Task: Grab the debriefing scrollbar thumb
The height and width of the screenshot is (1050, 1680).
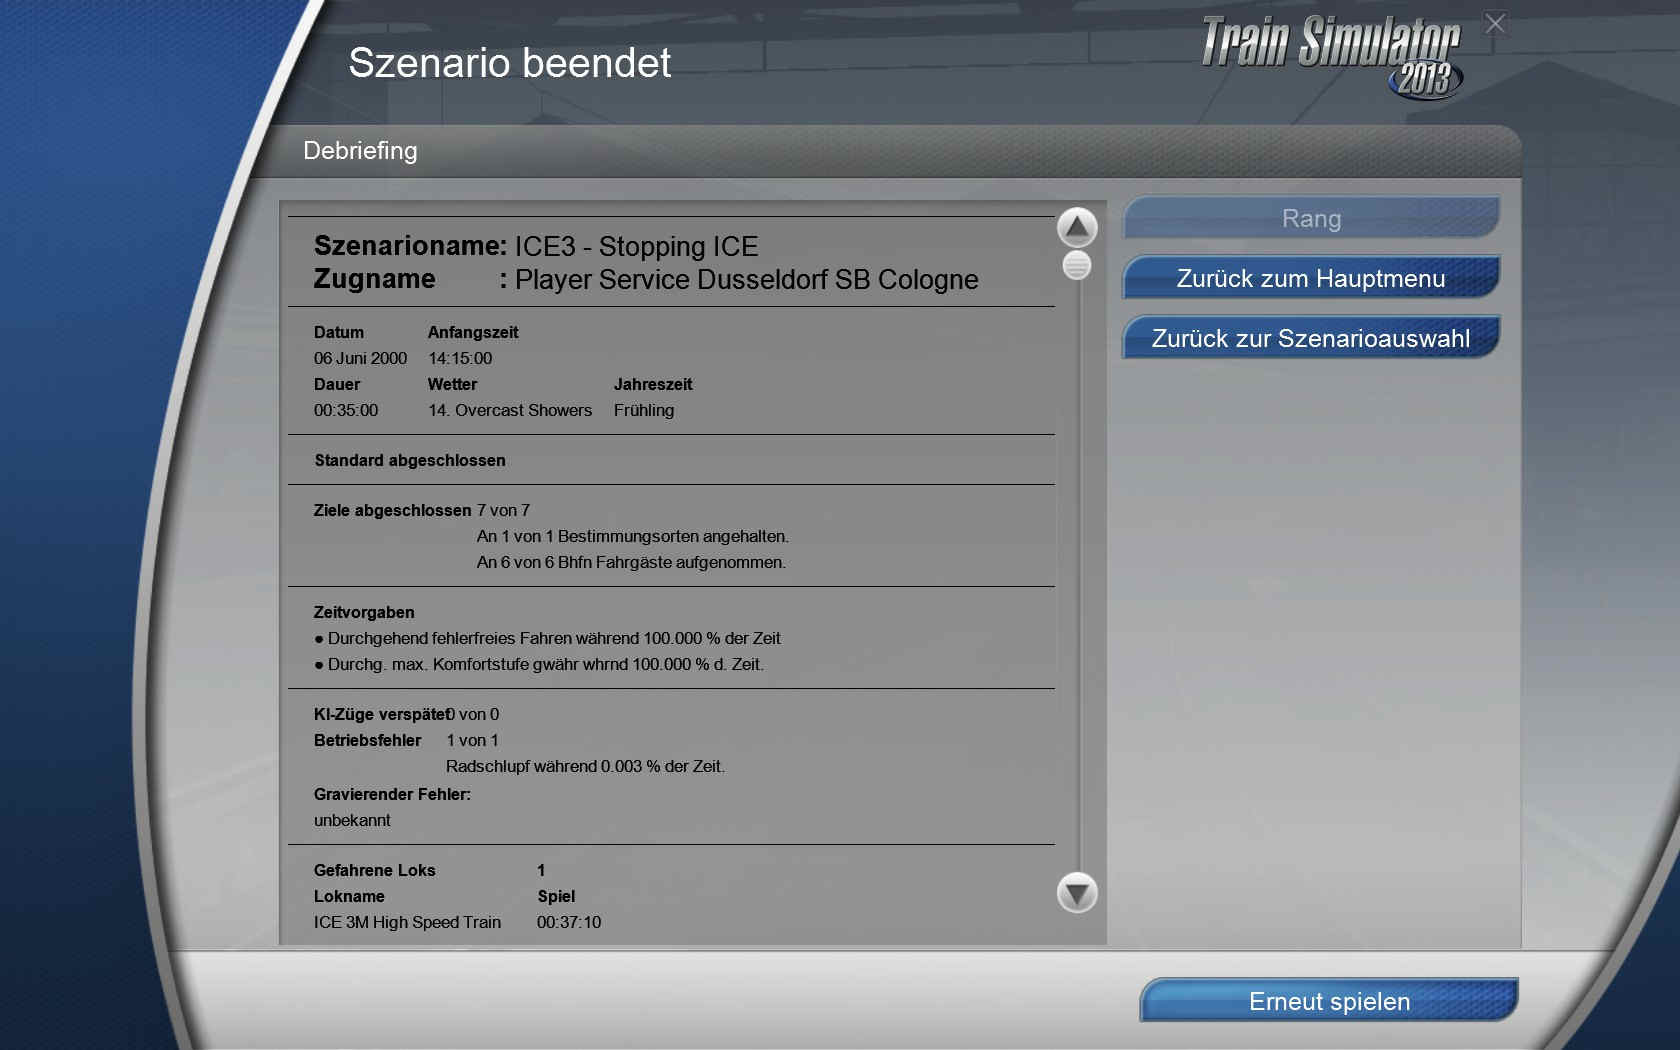Action: [1077, 265]
